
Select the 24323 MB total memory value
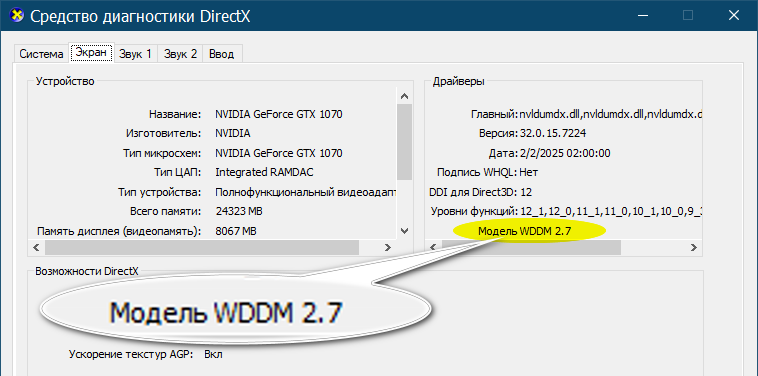point(239,212)
